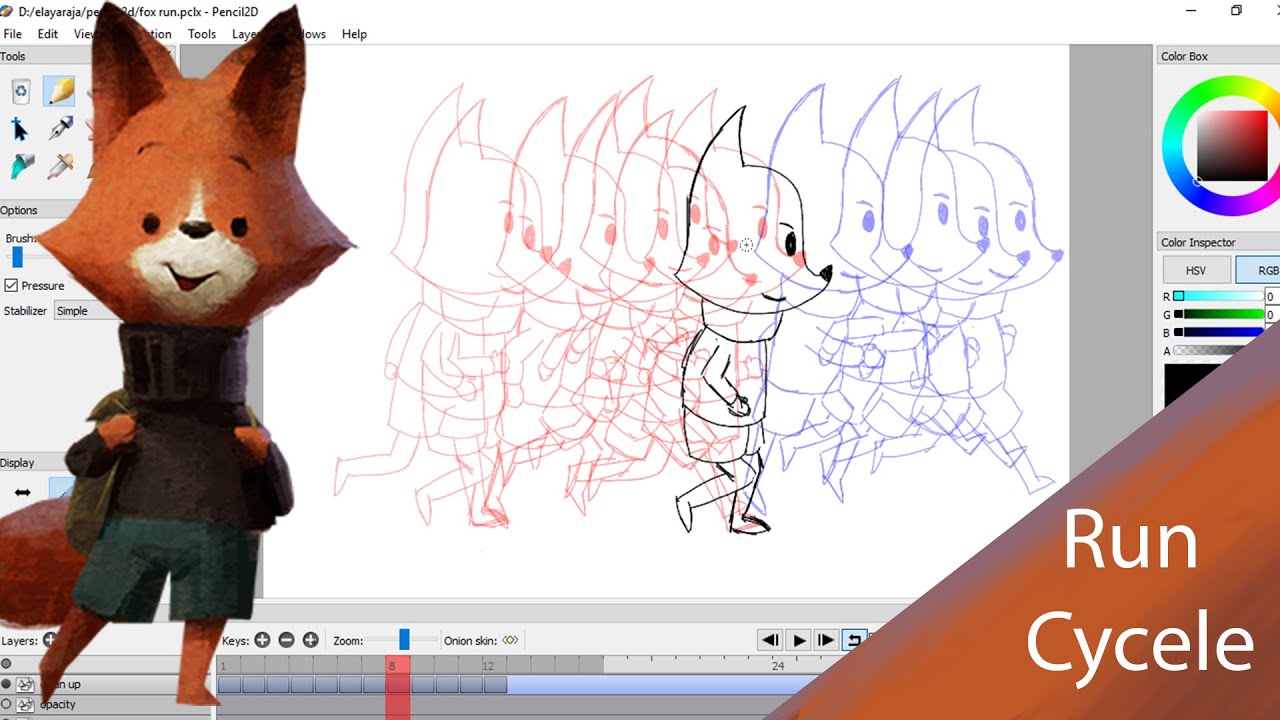The height and width of the screenshot is (720, 1280).
Task: Click the clean up layer bitmap icon
Action: 25,684
